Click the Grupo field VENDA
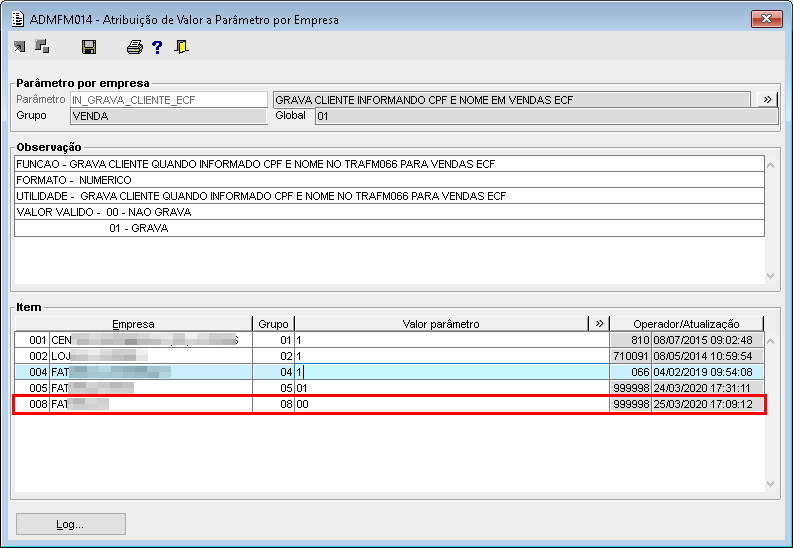This screenshot has width=793, height=548. pos(169,116)
